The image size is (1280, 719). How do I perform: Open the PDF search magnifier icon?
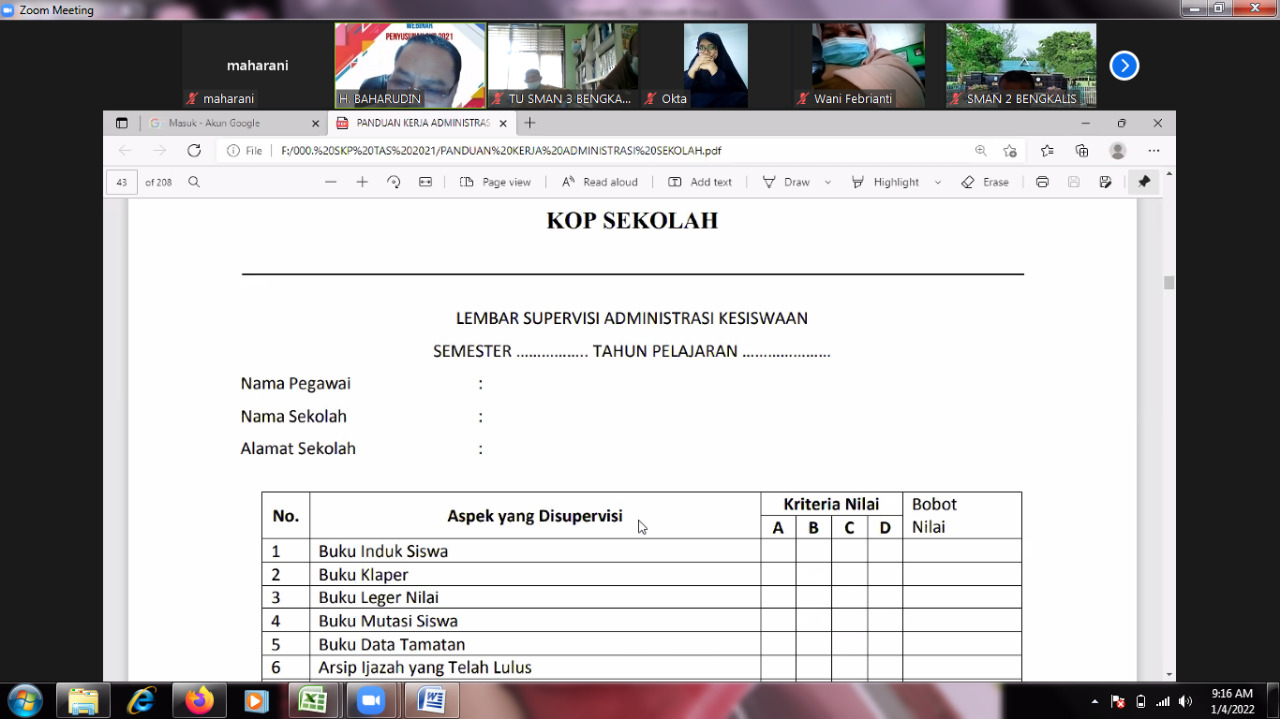pos(194,182)
